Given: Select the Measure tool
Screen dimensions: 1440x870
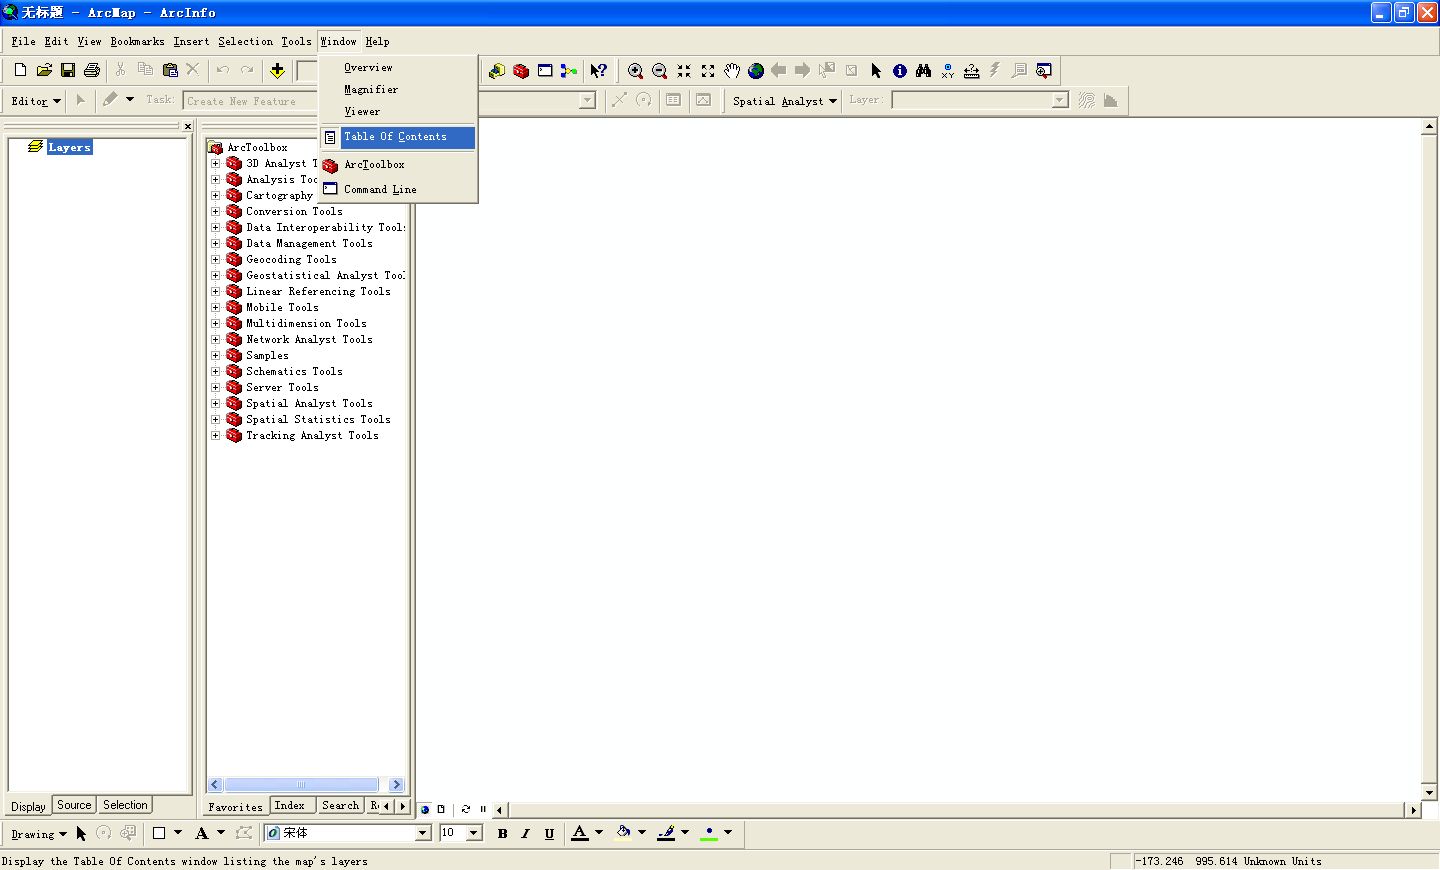Looking at the screenshot, I should tap(971, 70).
